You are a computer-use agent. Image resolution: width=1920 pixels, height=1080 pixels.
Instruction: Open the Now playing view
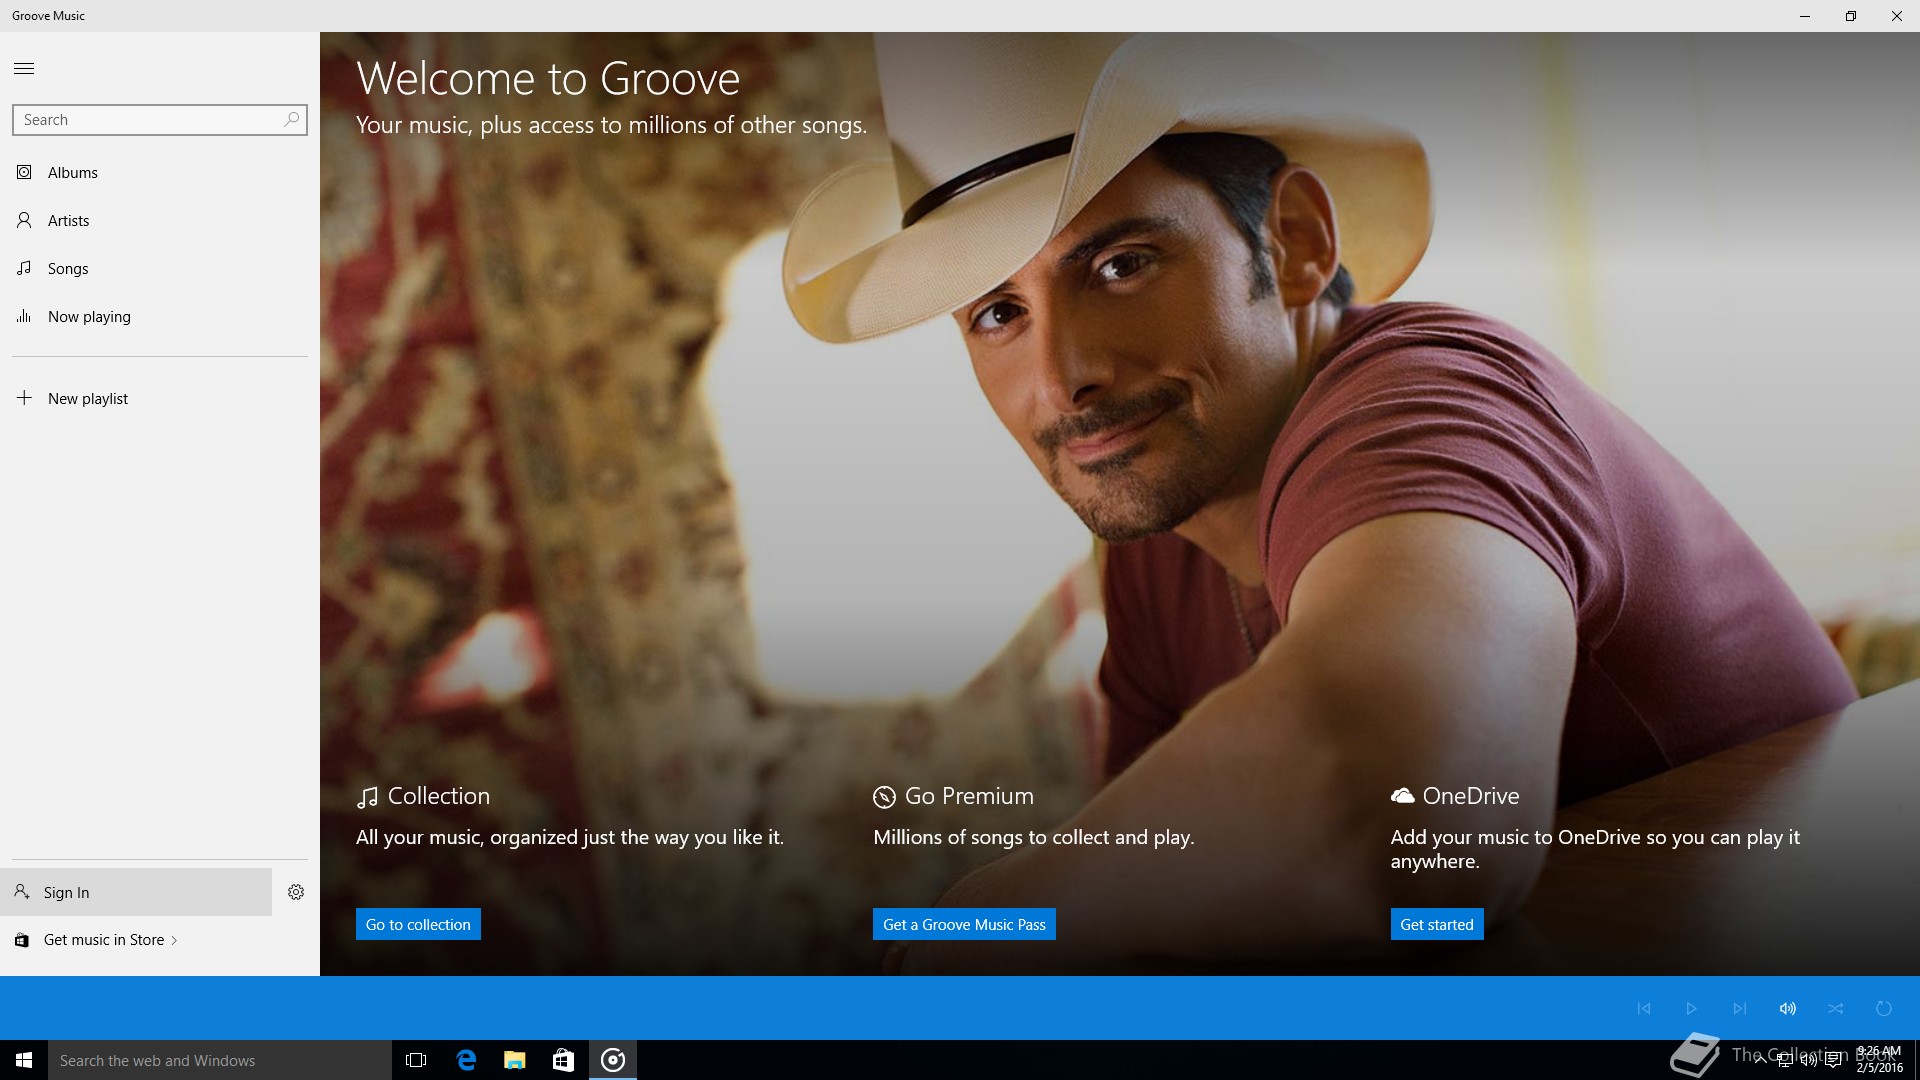[160, 317]
